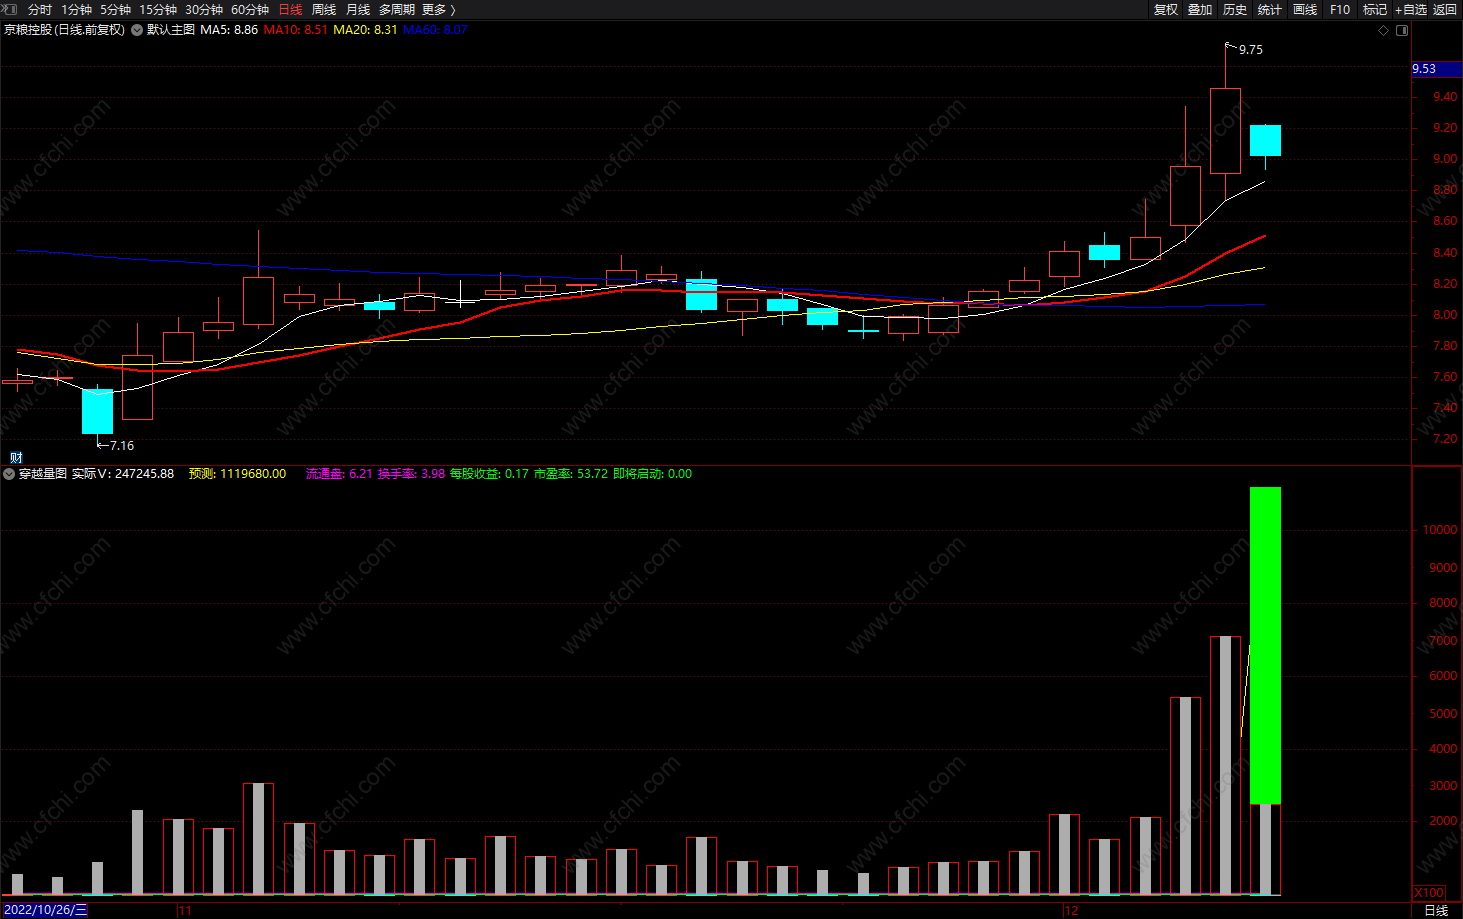
Task: Click the 流通盘: 6.21 value
Action: (339, 474)
